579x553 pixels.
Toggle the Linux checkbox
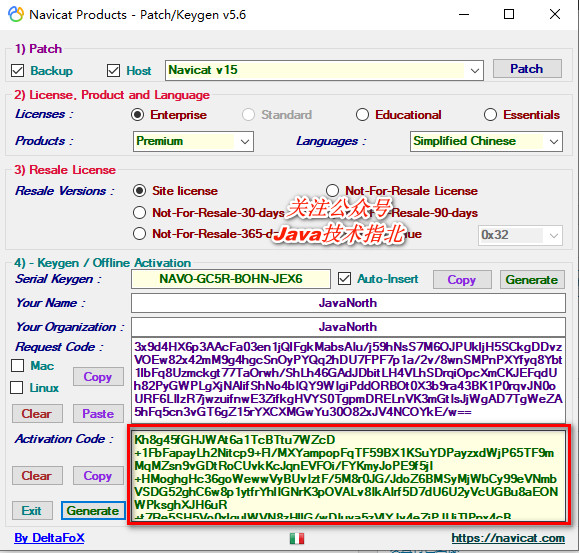click(17, 388)
